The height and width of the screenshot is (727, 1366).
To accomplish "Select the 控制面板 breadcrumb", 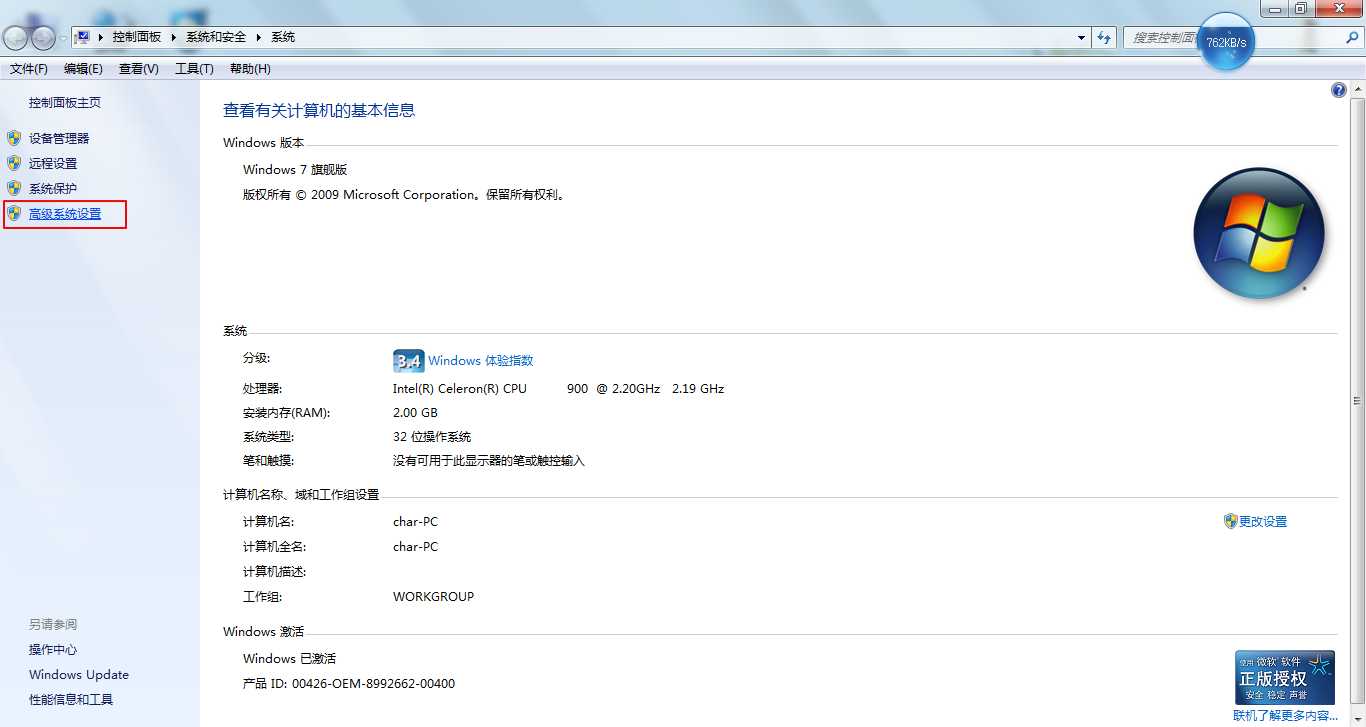I will click(137, 37).
